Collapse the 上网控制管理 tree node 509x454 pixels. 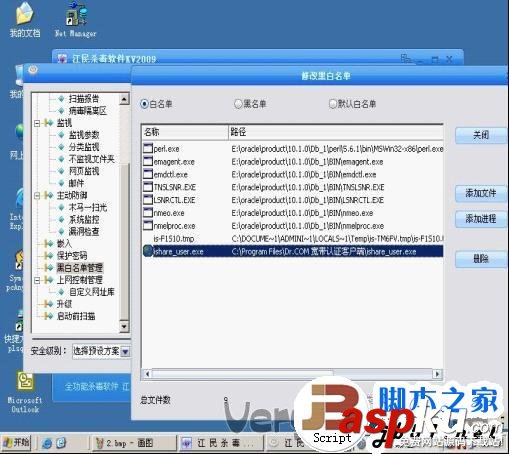(x=37, y=280)
